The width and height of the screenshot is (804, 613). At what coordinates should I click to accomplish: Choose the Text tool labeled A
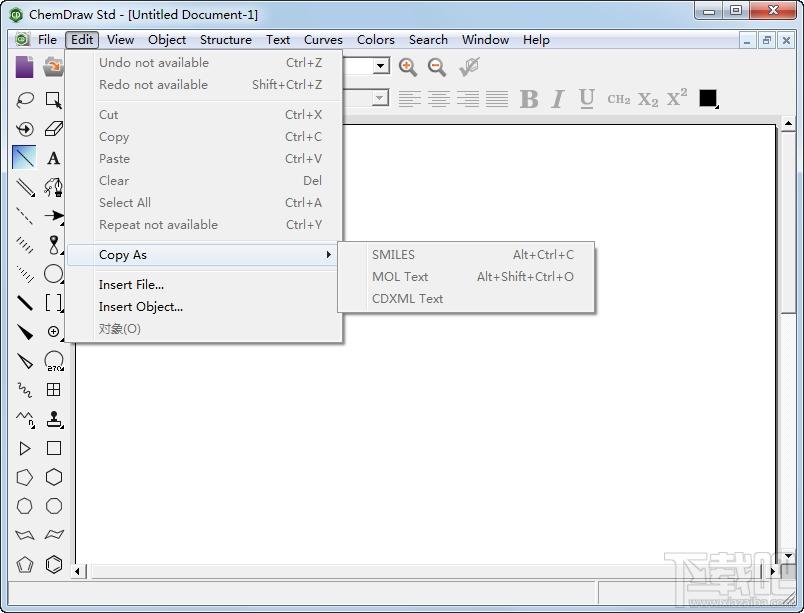53,158
